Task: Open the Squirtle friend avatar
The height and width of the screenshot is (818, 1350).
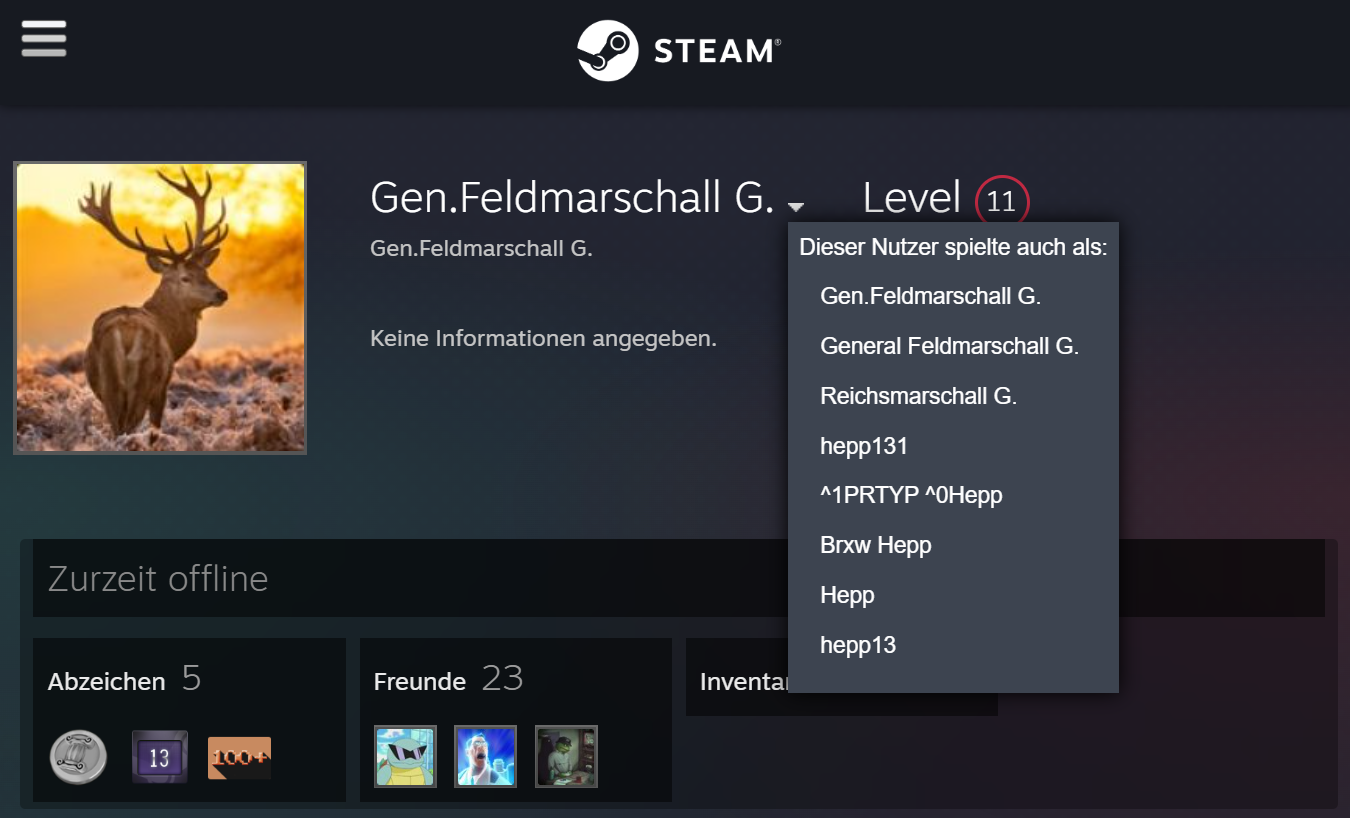Action: click(x=406, y=756)
